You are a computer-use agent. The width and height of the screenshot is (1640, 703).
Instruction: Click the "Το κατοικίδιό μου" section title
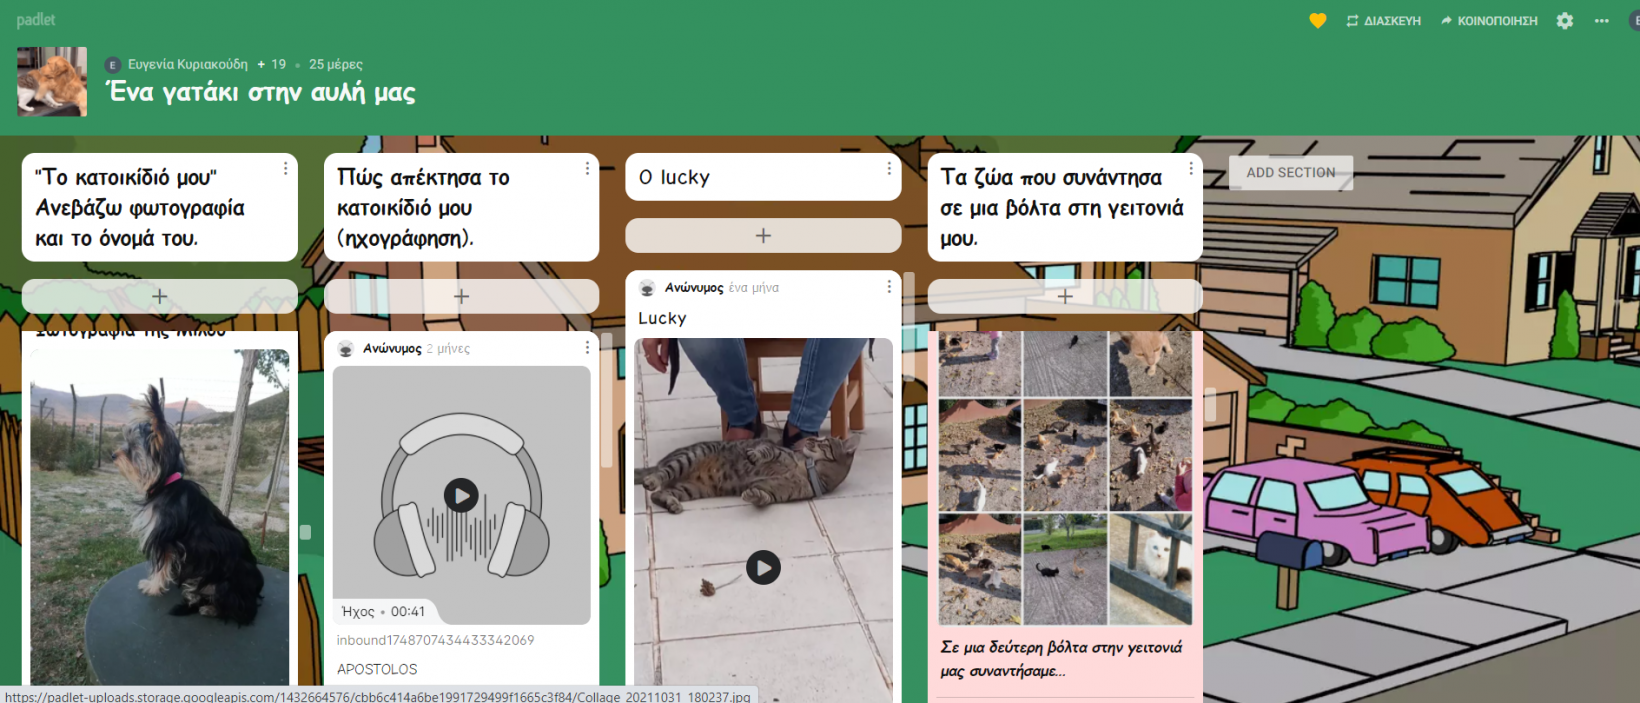pos(140,208)
